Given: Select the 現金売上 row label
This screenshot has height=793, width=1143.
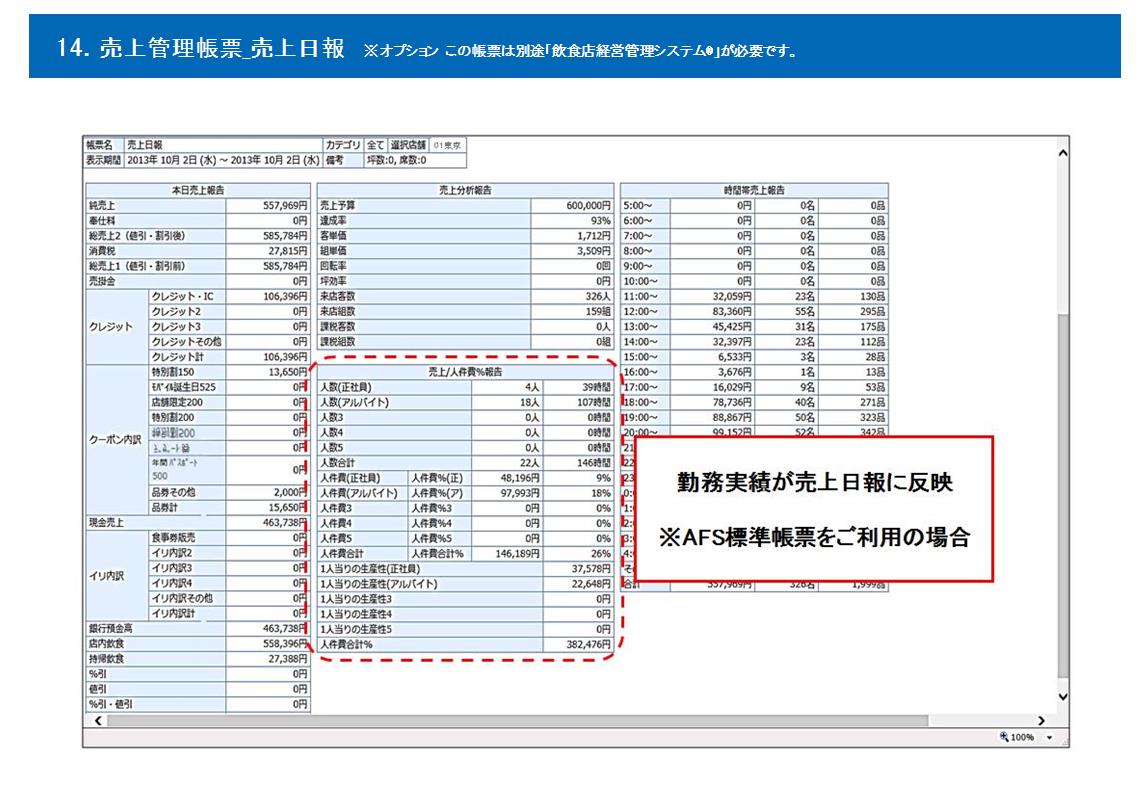Looking at the screenshot, I should tap(156, 523).
